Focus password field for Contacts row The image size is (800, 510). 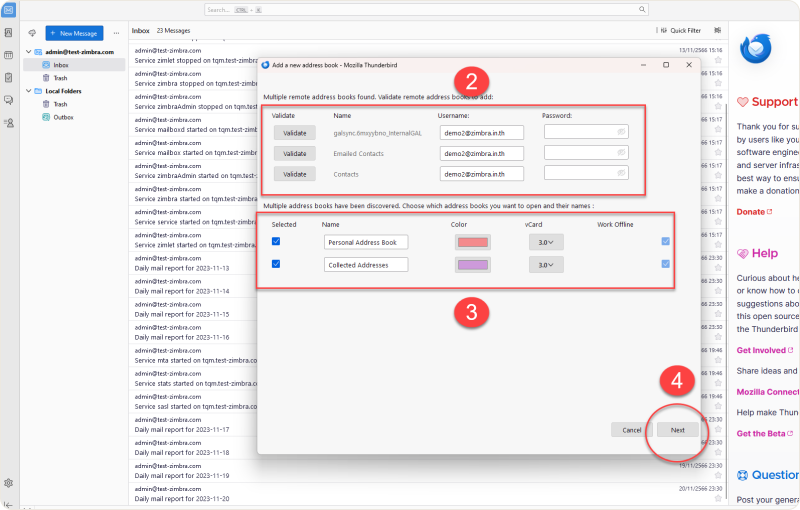[586, 173]
